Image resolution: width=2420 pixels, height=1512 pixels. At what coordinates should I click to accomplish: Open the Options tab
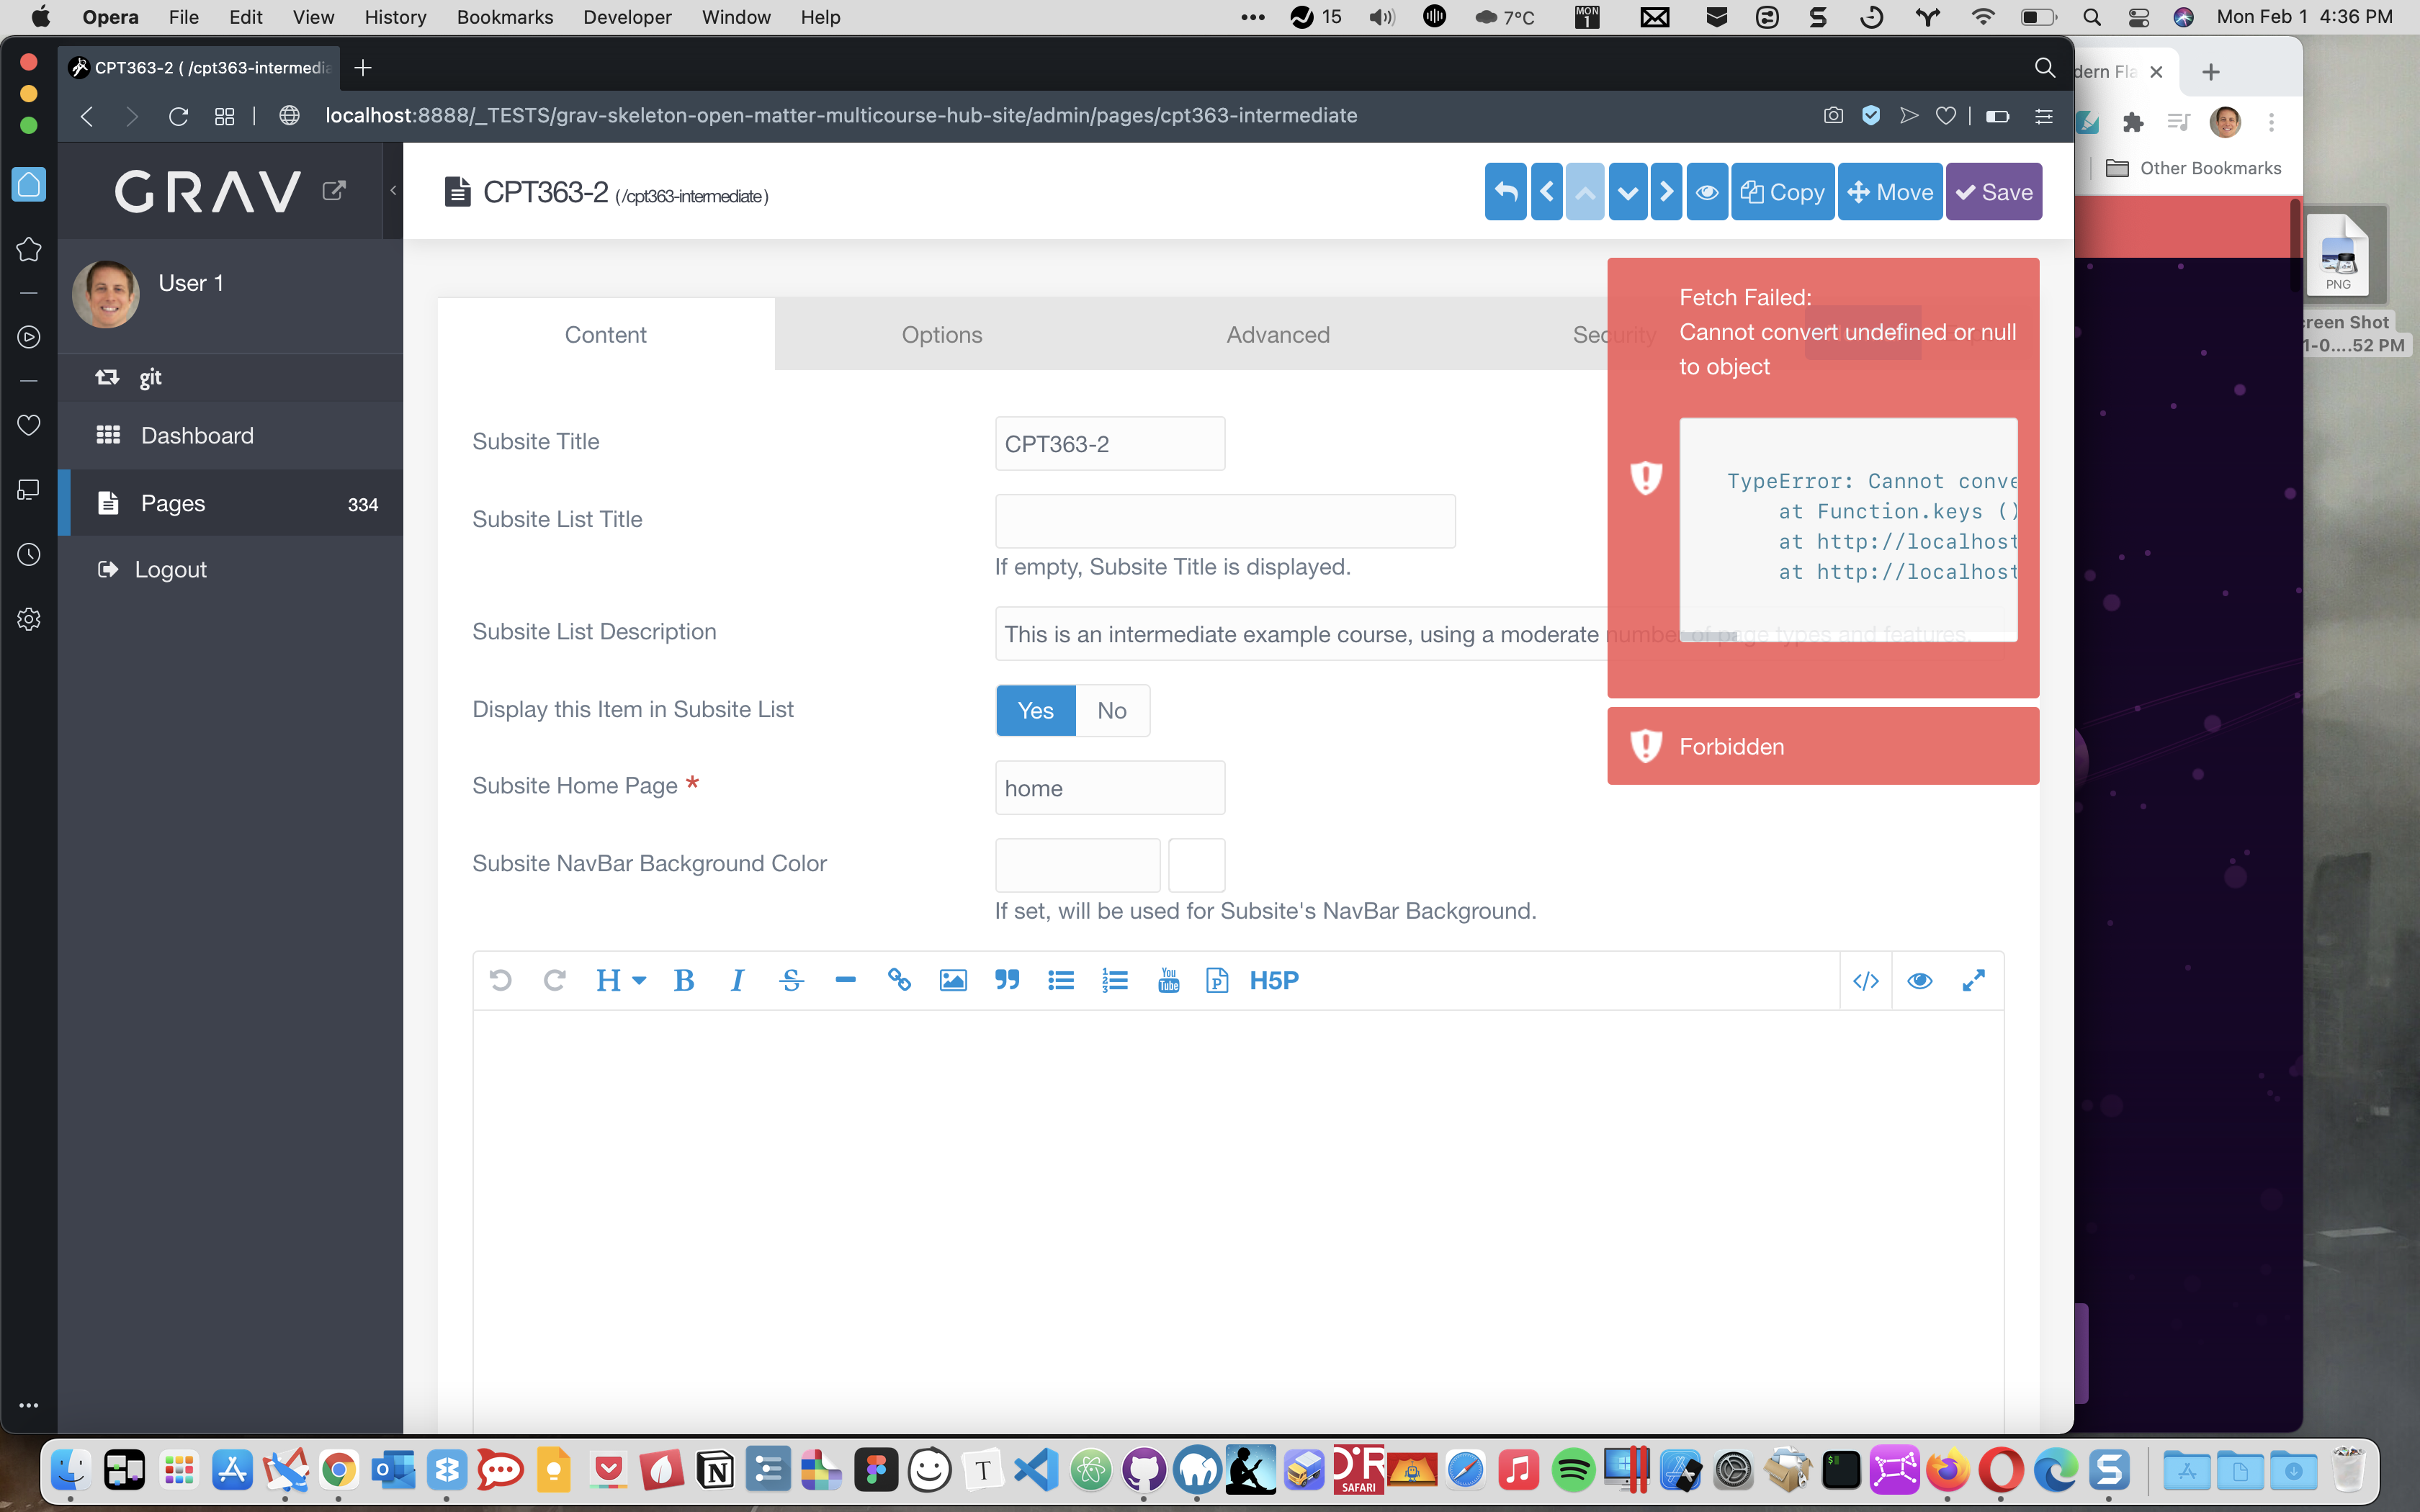(942, 334)
